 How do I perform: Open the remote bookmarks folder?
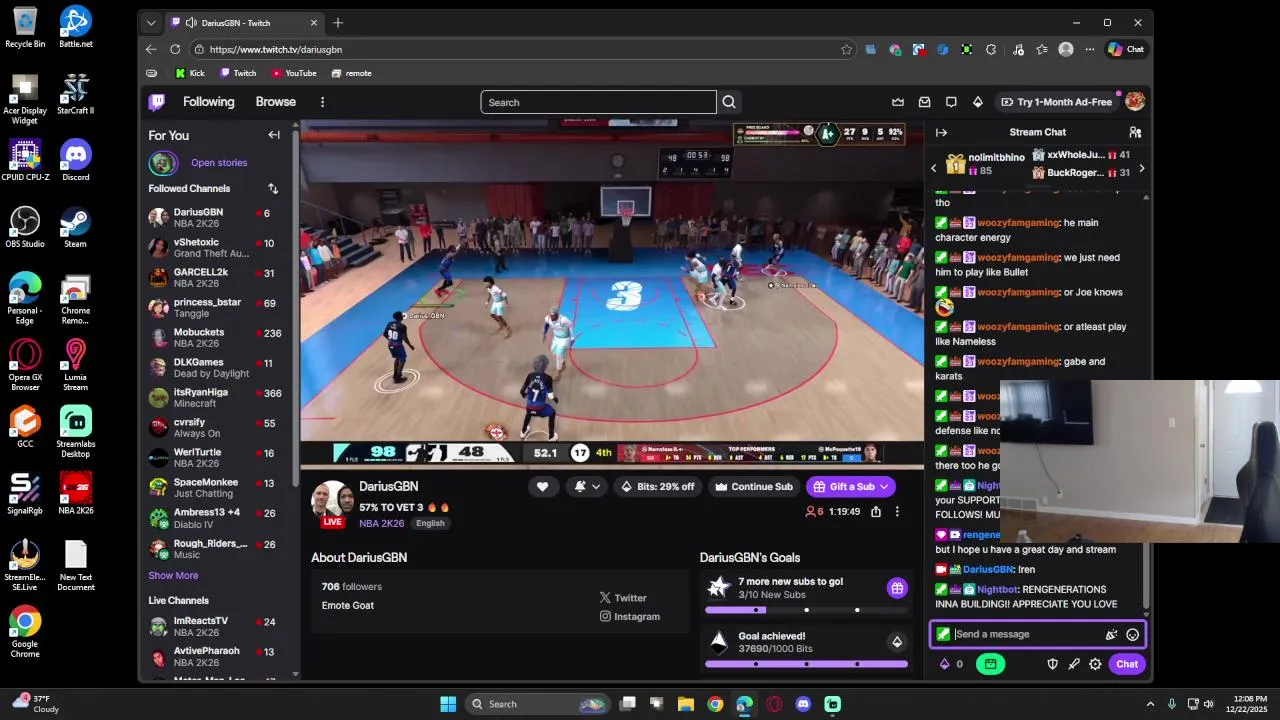click(x=351, y=73)
